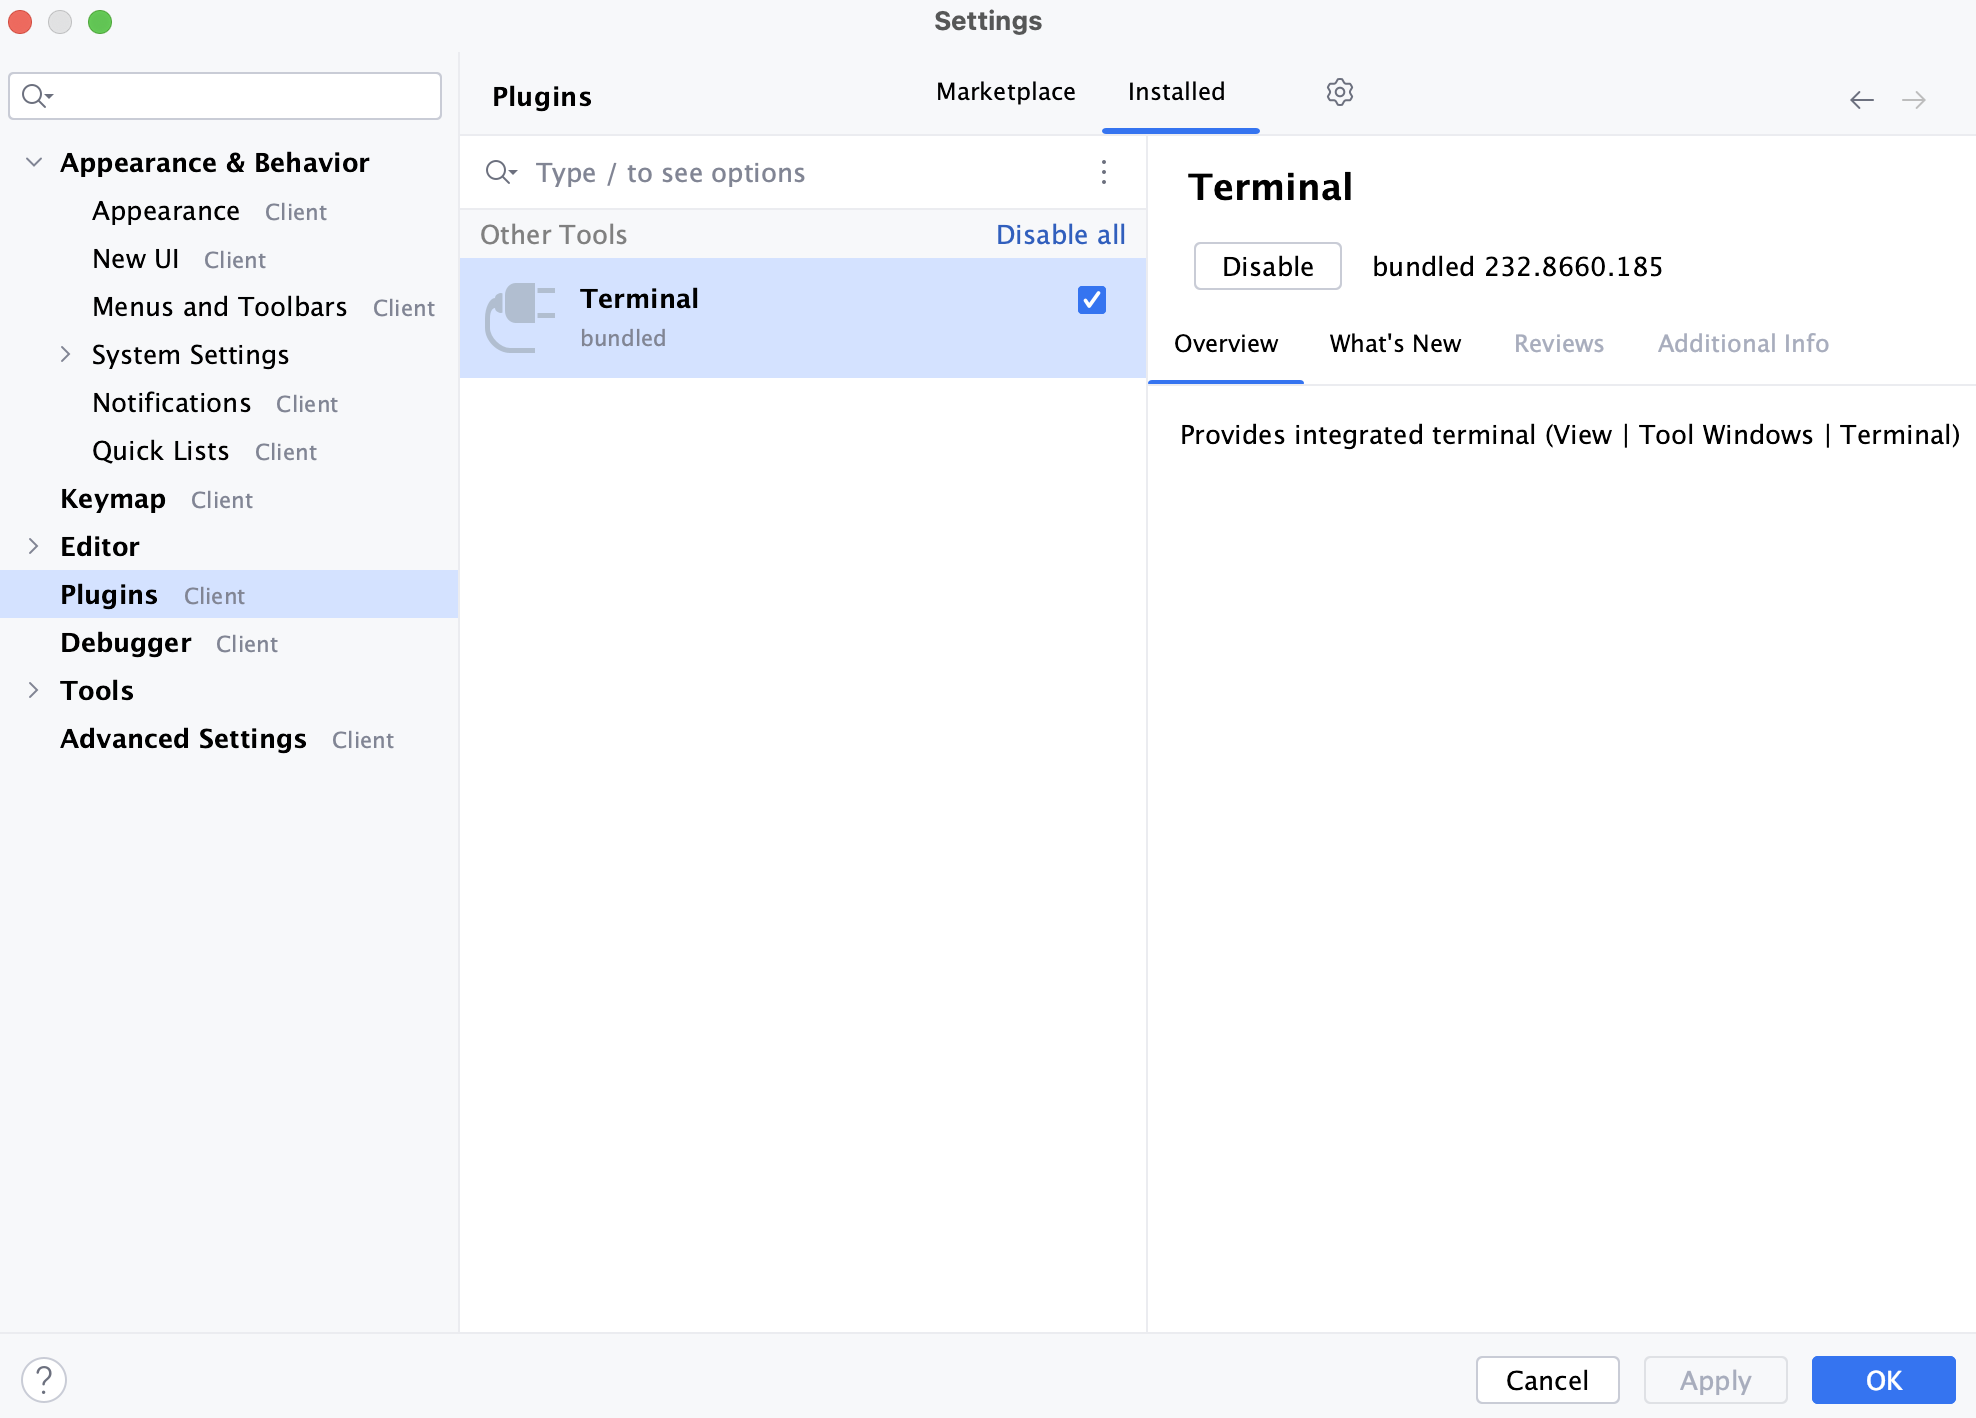Image resolution: width=1976 pixels, height=1418 pixels.
Task: Expand the Editor settings section
Action: pos(33,546)
